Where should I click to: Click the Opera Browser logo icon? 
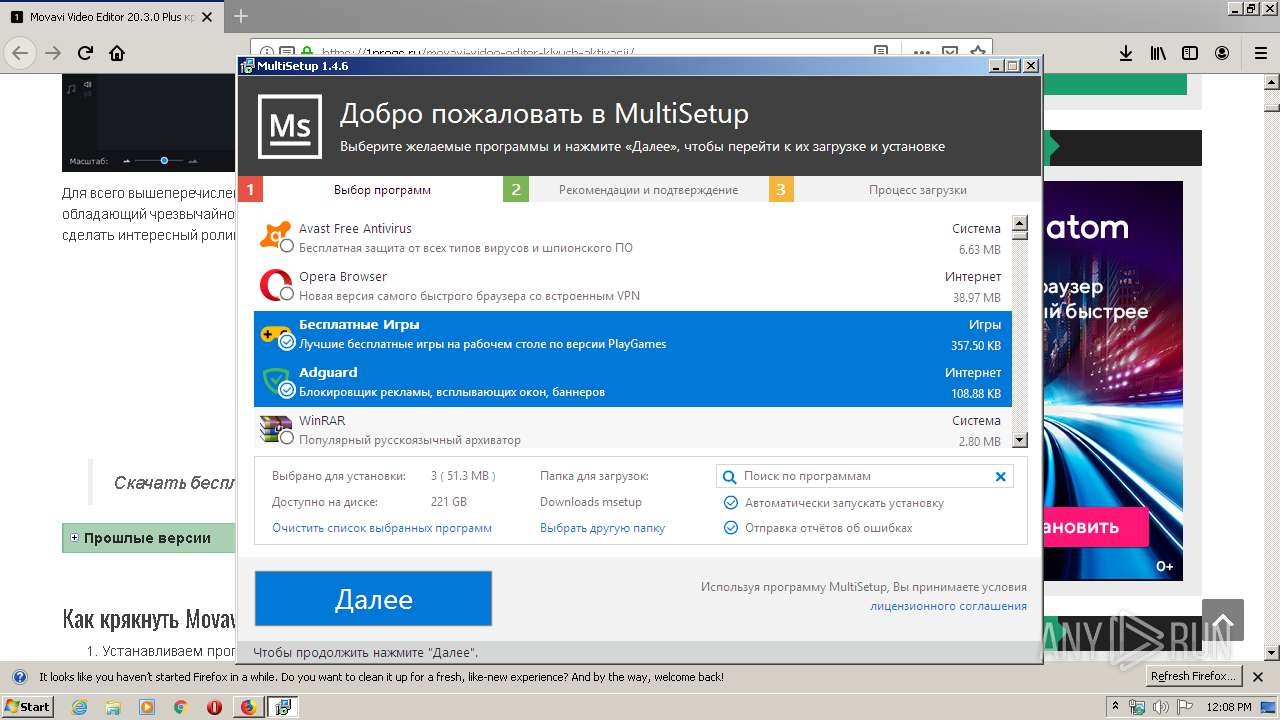point(275,285)
